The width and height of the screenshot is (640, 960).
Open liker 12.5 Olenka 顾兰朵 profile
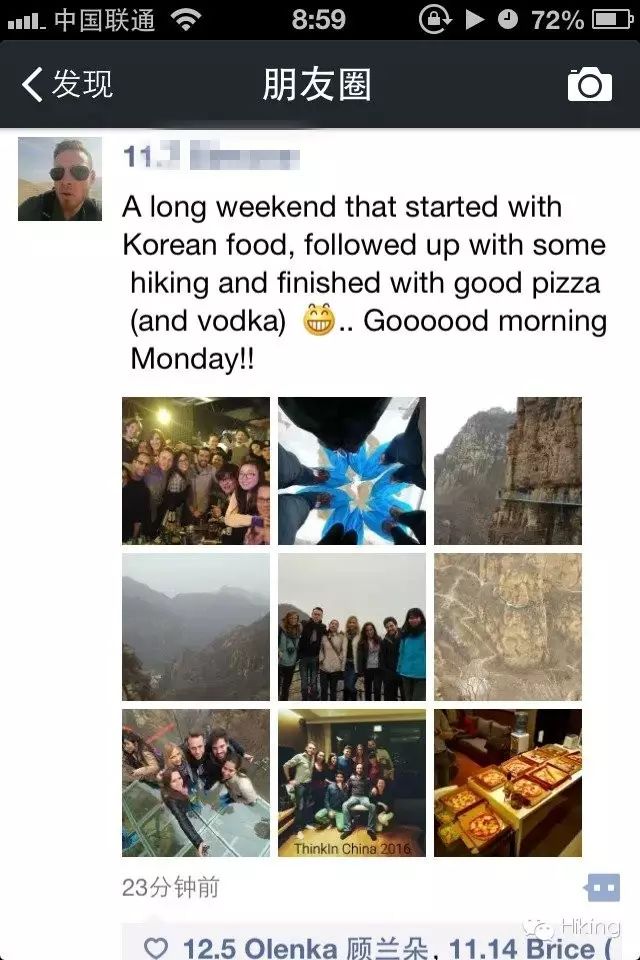click(305, 948)
